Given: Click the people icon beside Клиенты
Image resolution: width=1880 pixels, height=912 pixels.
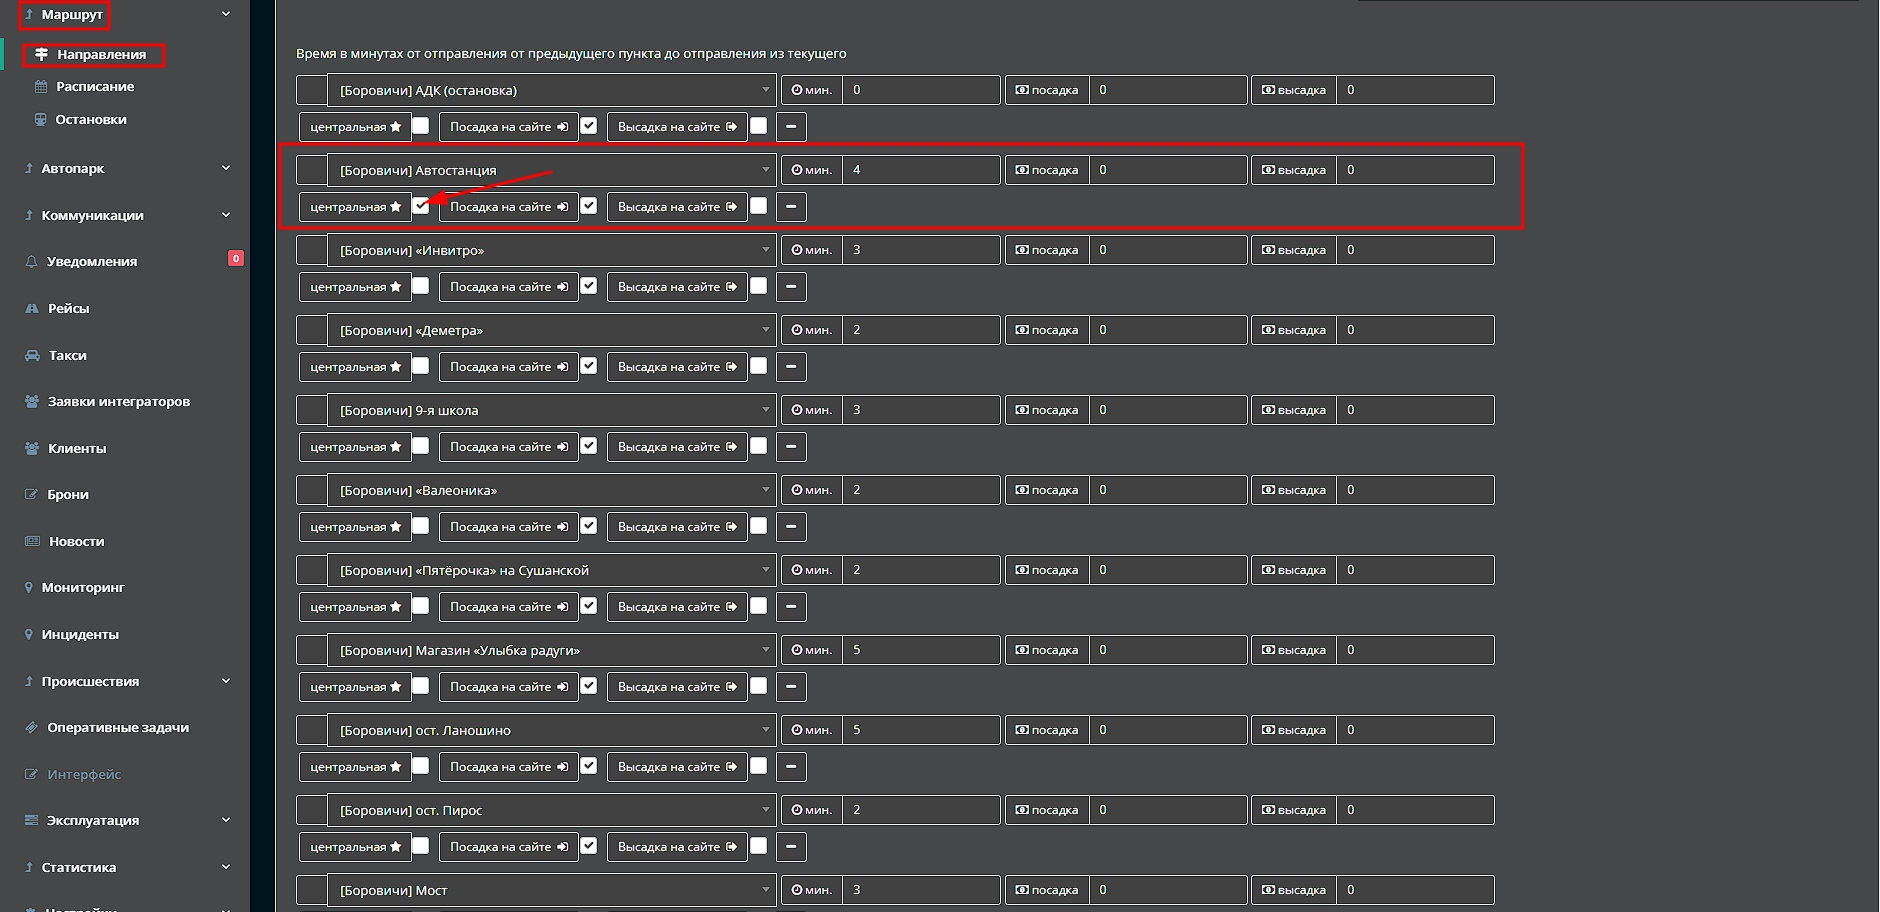Looking at the screenshot, I should pos(32,449).
